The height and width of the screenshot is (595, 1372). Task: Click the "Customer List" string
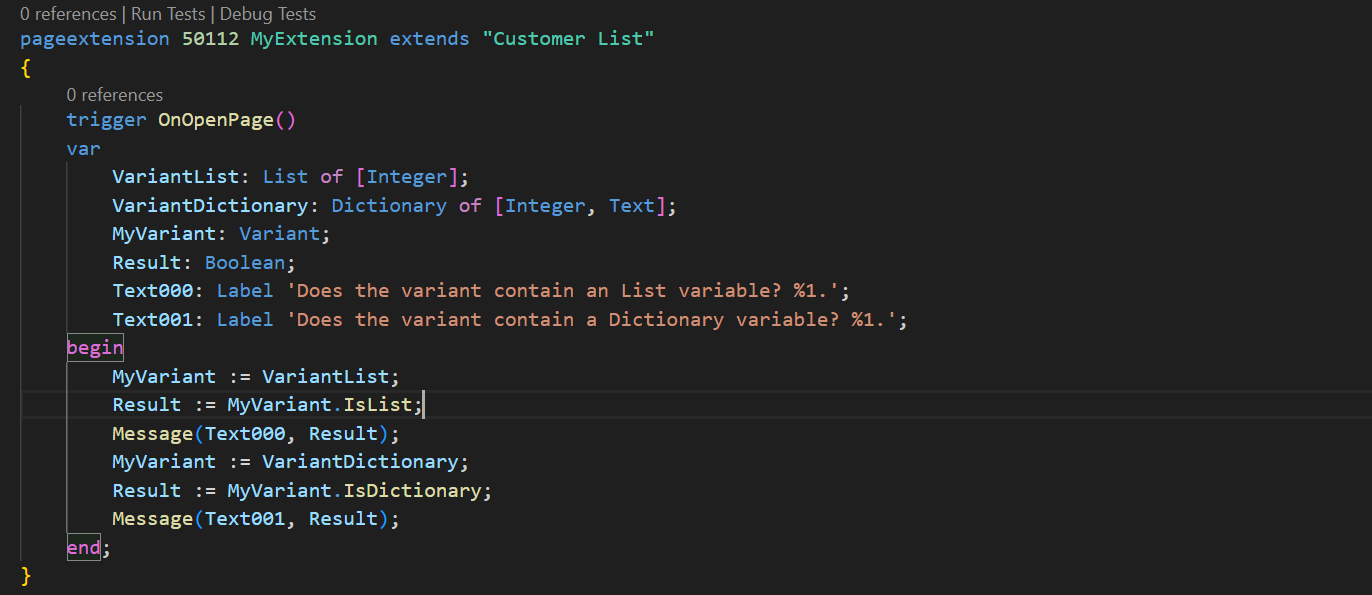567,39
